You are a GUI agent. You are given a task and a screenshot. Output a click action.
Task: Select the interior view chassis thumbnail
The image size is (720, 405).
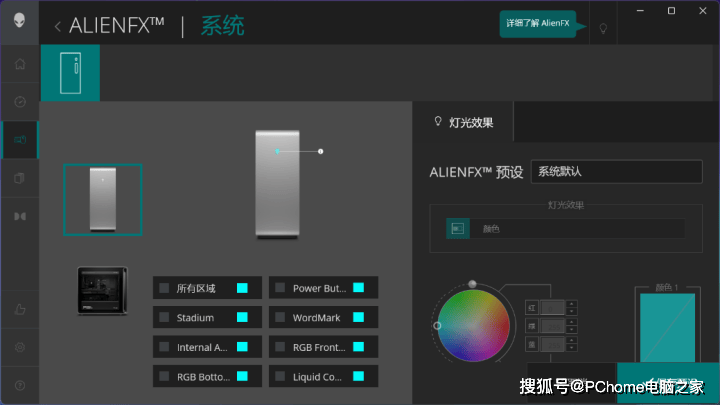[x=102, y=291]
